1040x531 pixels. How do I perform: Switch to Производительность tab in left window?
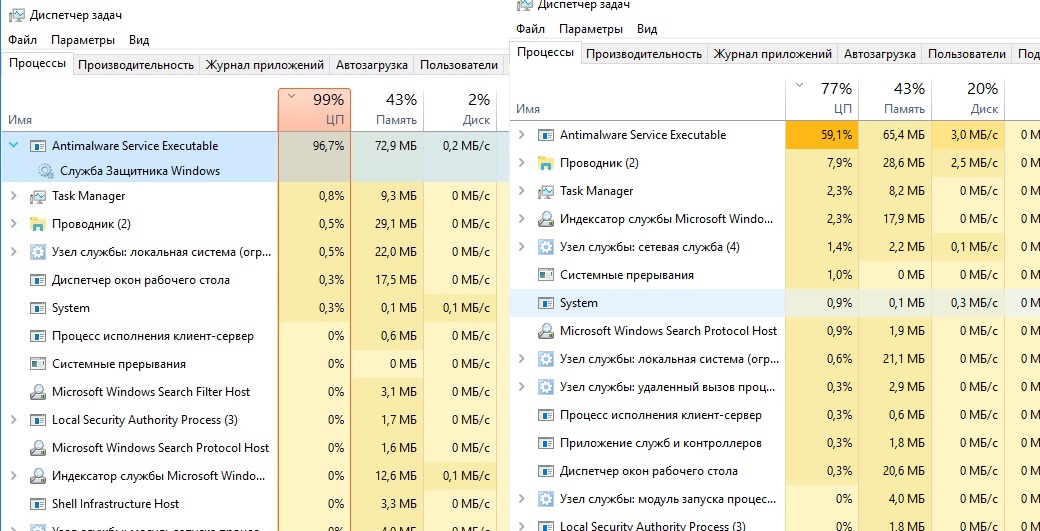136,65
